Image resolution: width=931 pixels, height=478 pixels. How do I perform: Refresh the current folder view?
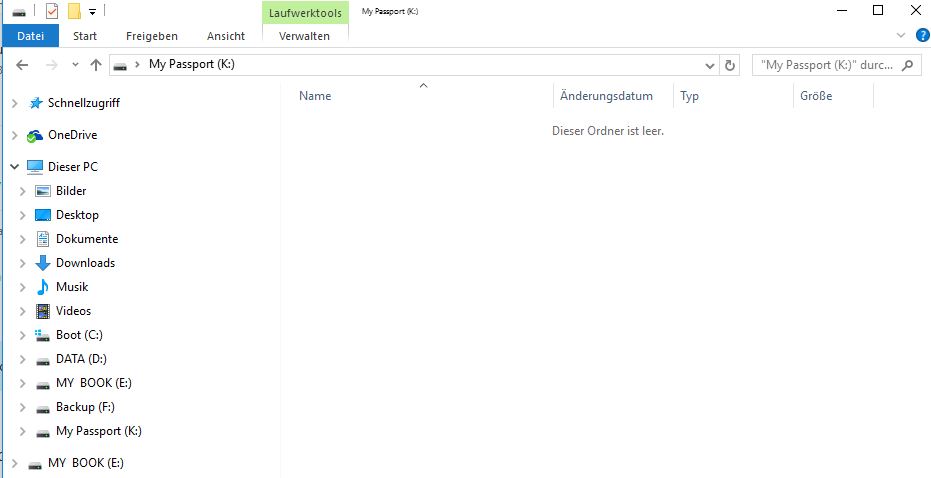pyautogui.click(x=730, y=66)
